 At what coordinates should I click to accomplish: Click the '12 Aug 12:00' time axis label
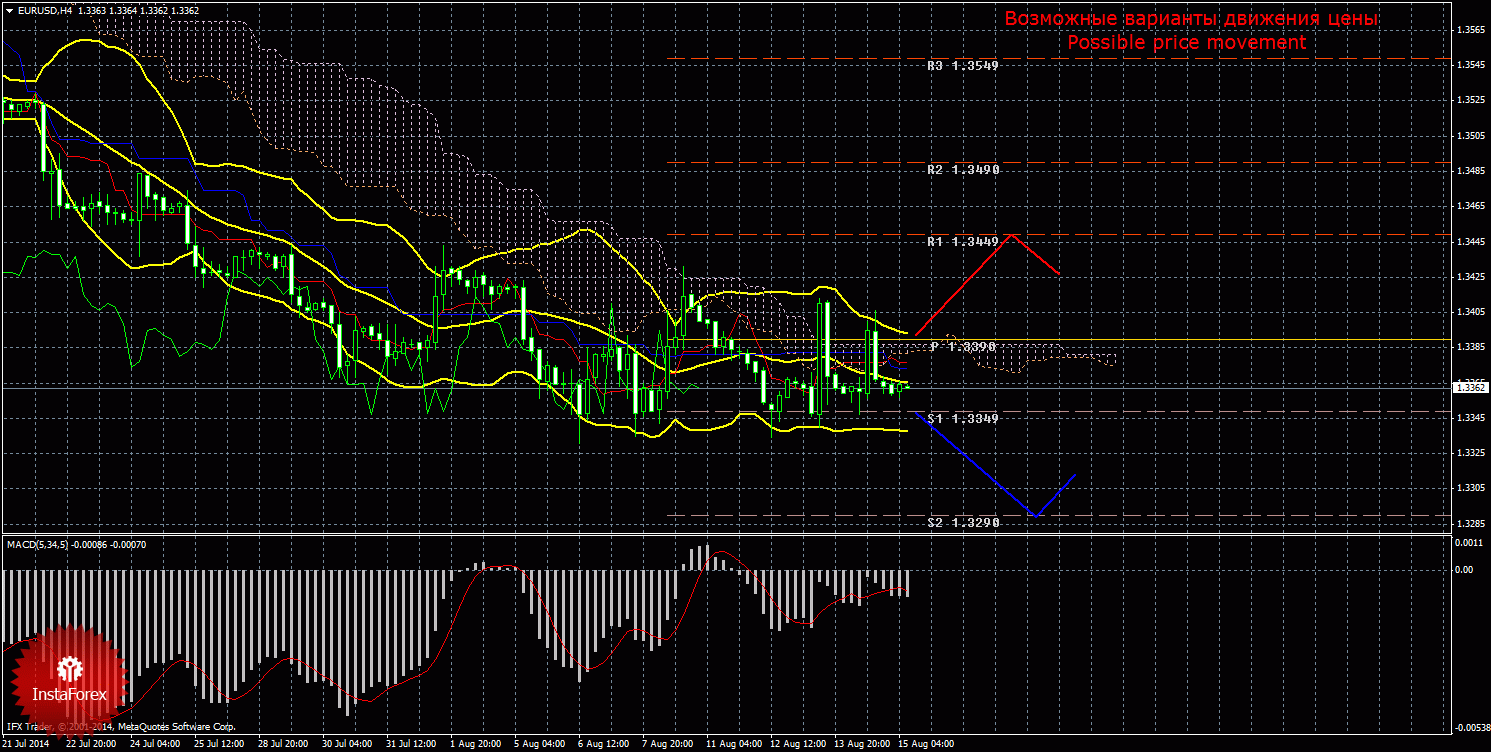click(796, 744)
